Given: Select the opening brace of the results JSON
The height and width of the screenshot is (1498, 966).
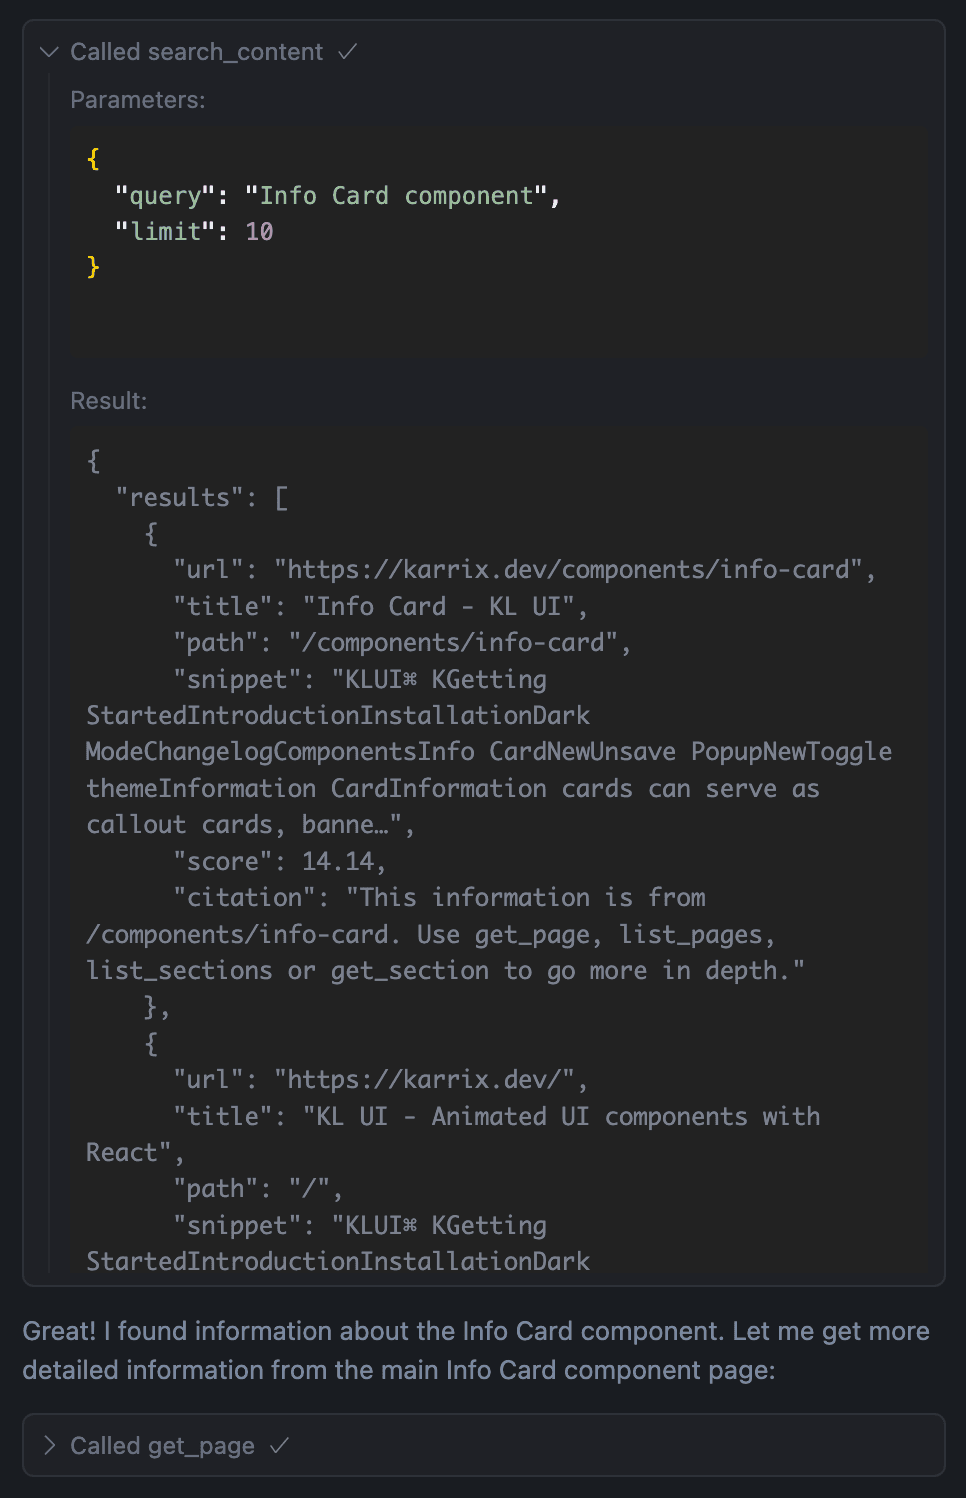Looking at the screenshot, I should 93,460.
